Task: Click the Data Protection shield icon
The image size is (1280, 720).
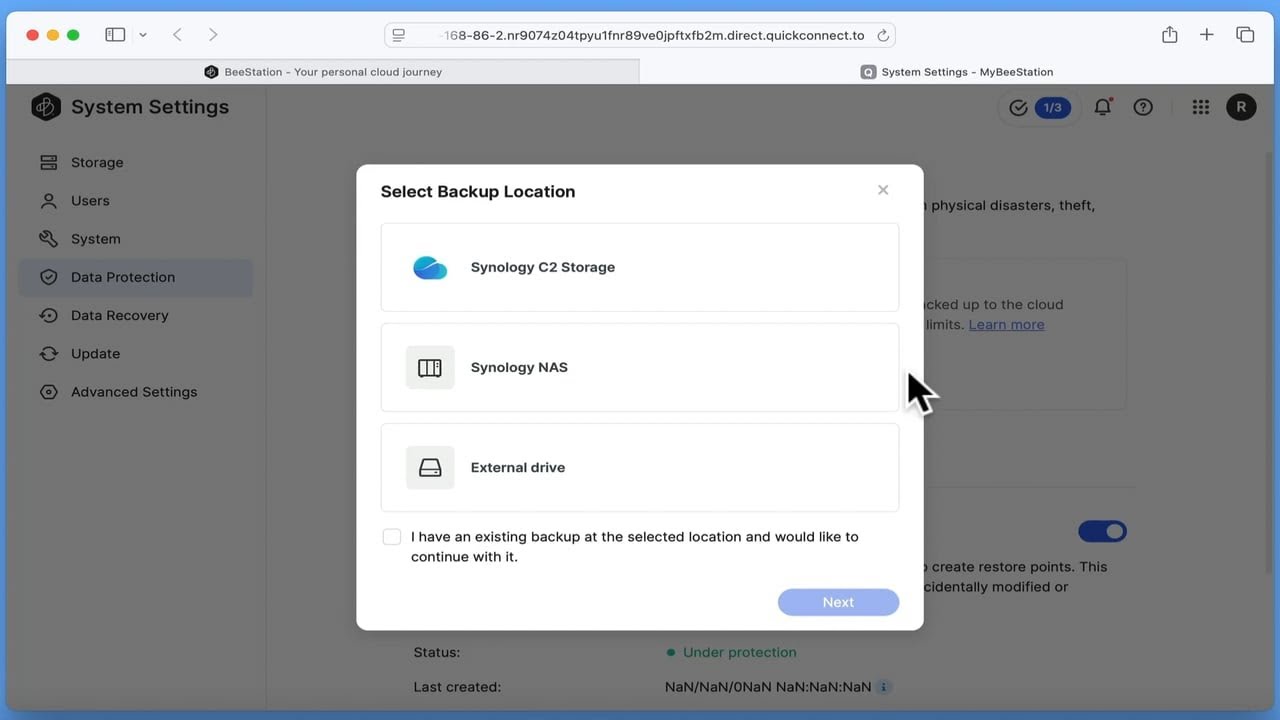Action: point(48,277)
